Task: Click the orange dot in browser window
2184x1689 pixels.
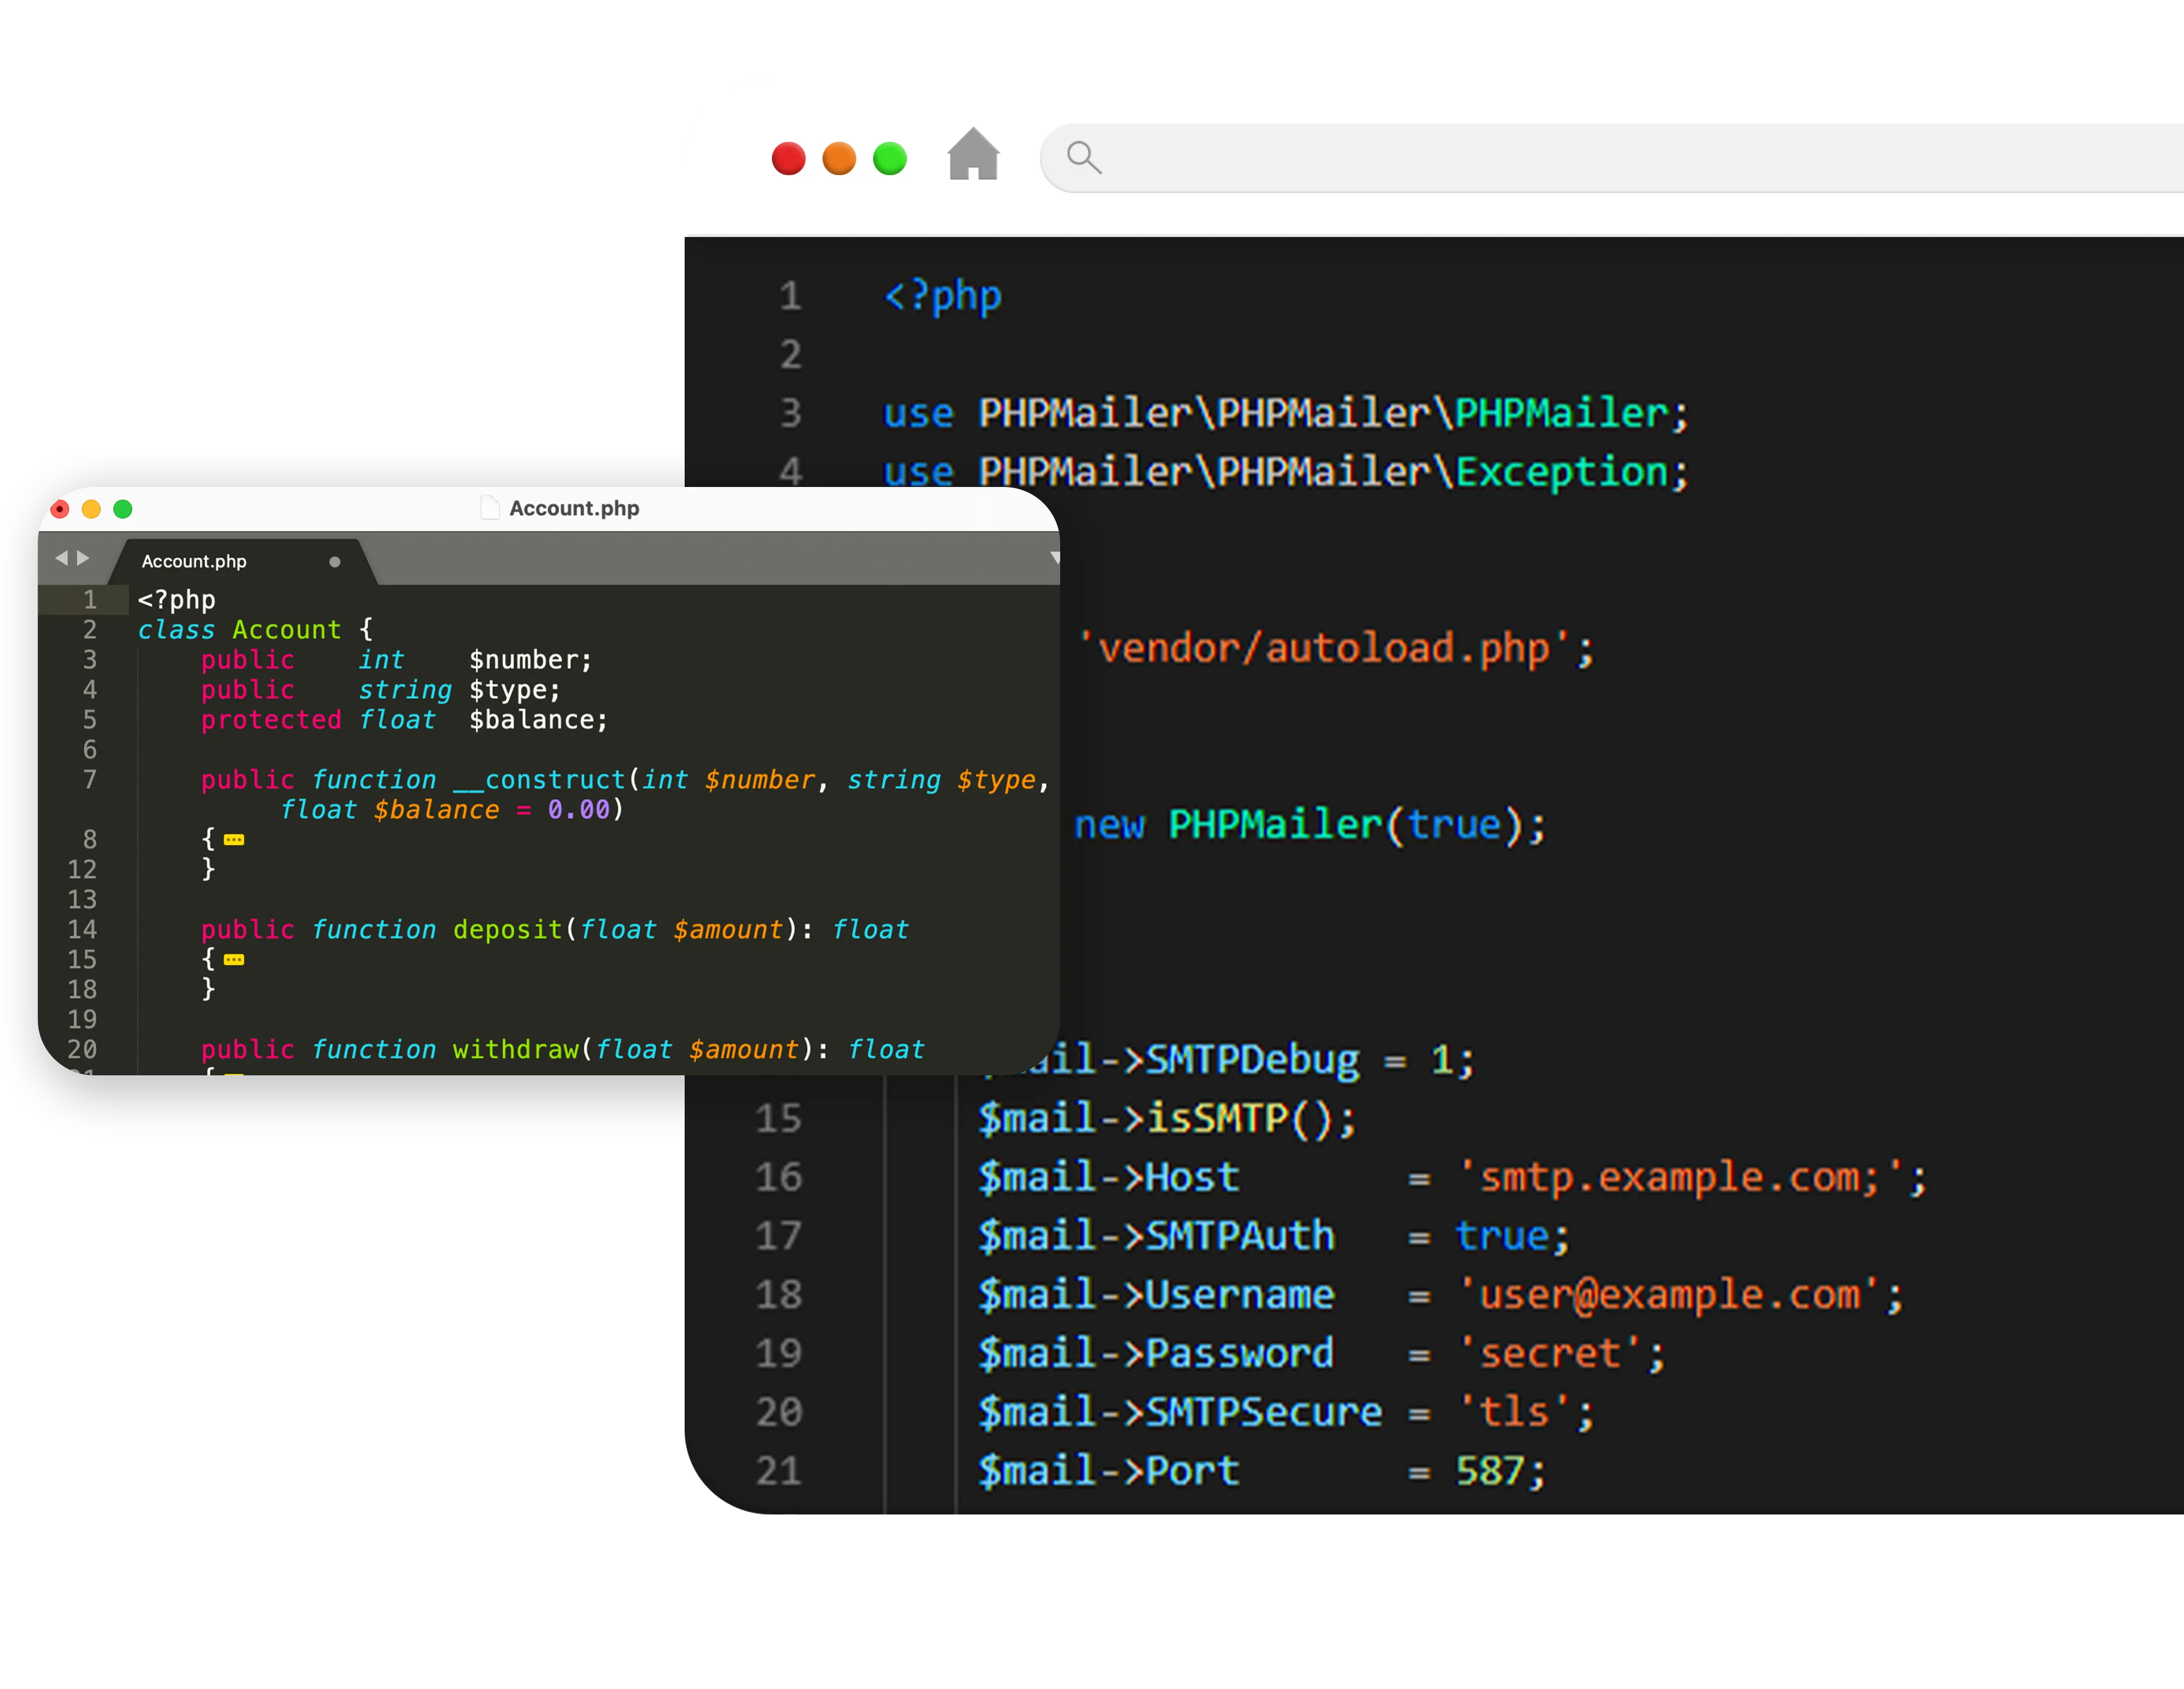Action: (839, 158)
